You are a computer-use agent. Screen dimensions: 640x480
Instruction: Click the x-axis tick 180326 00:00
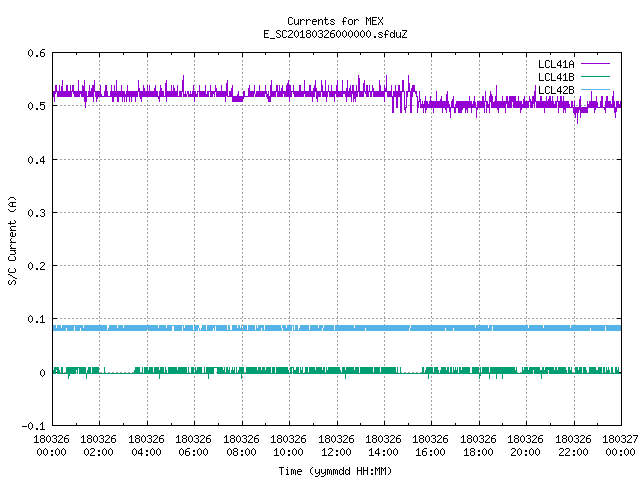51,446
